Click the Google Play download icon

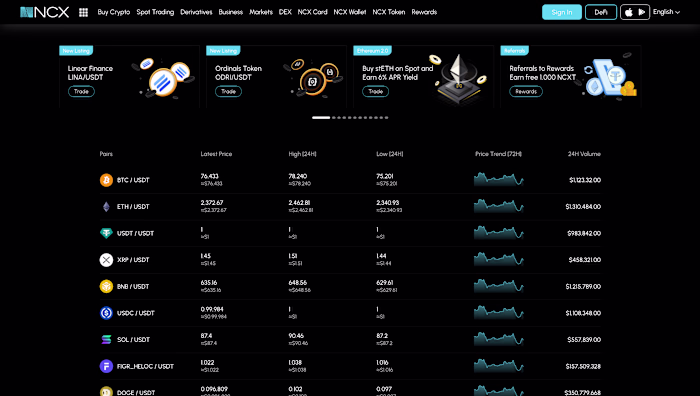[x=642, y=12]
